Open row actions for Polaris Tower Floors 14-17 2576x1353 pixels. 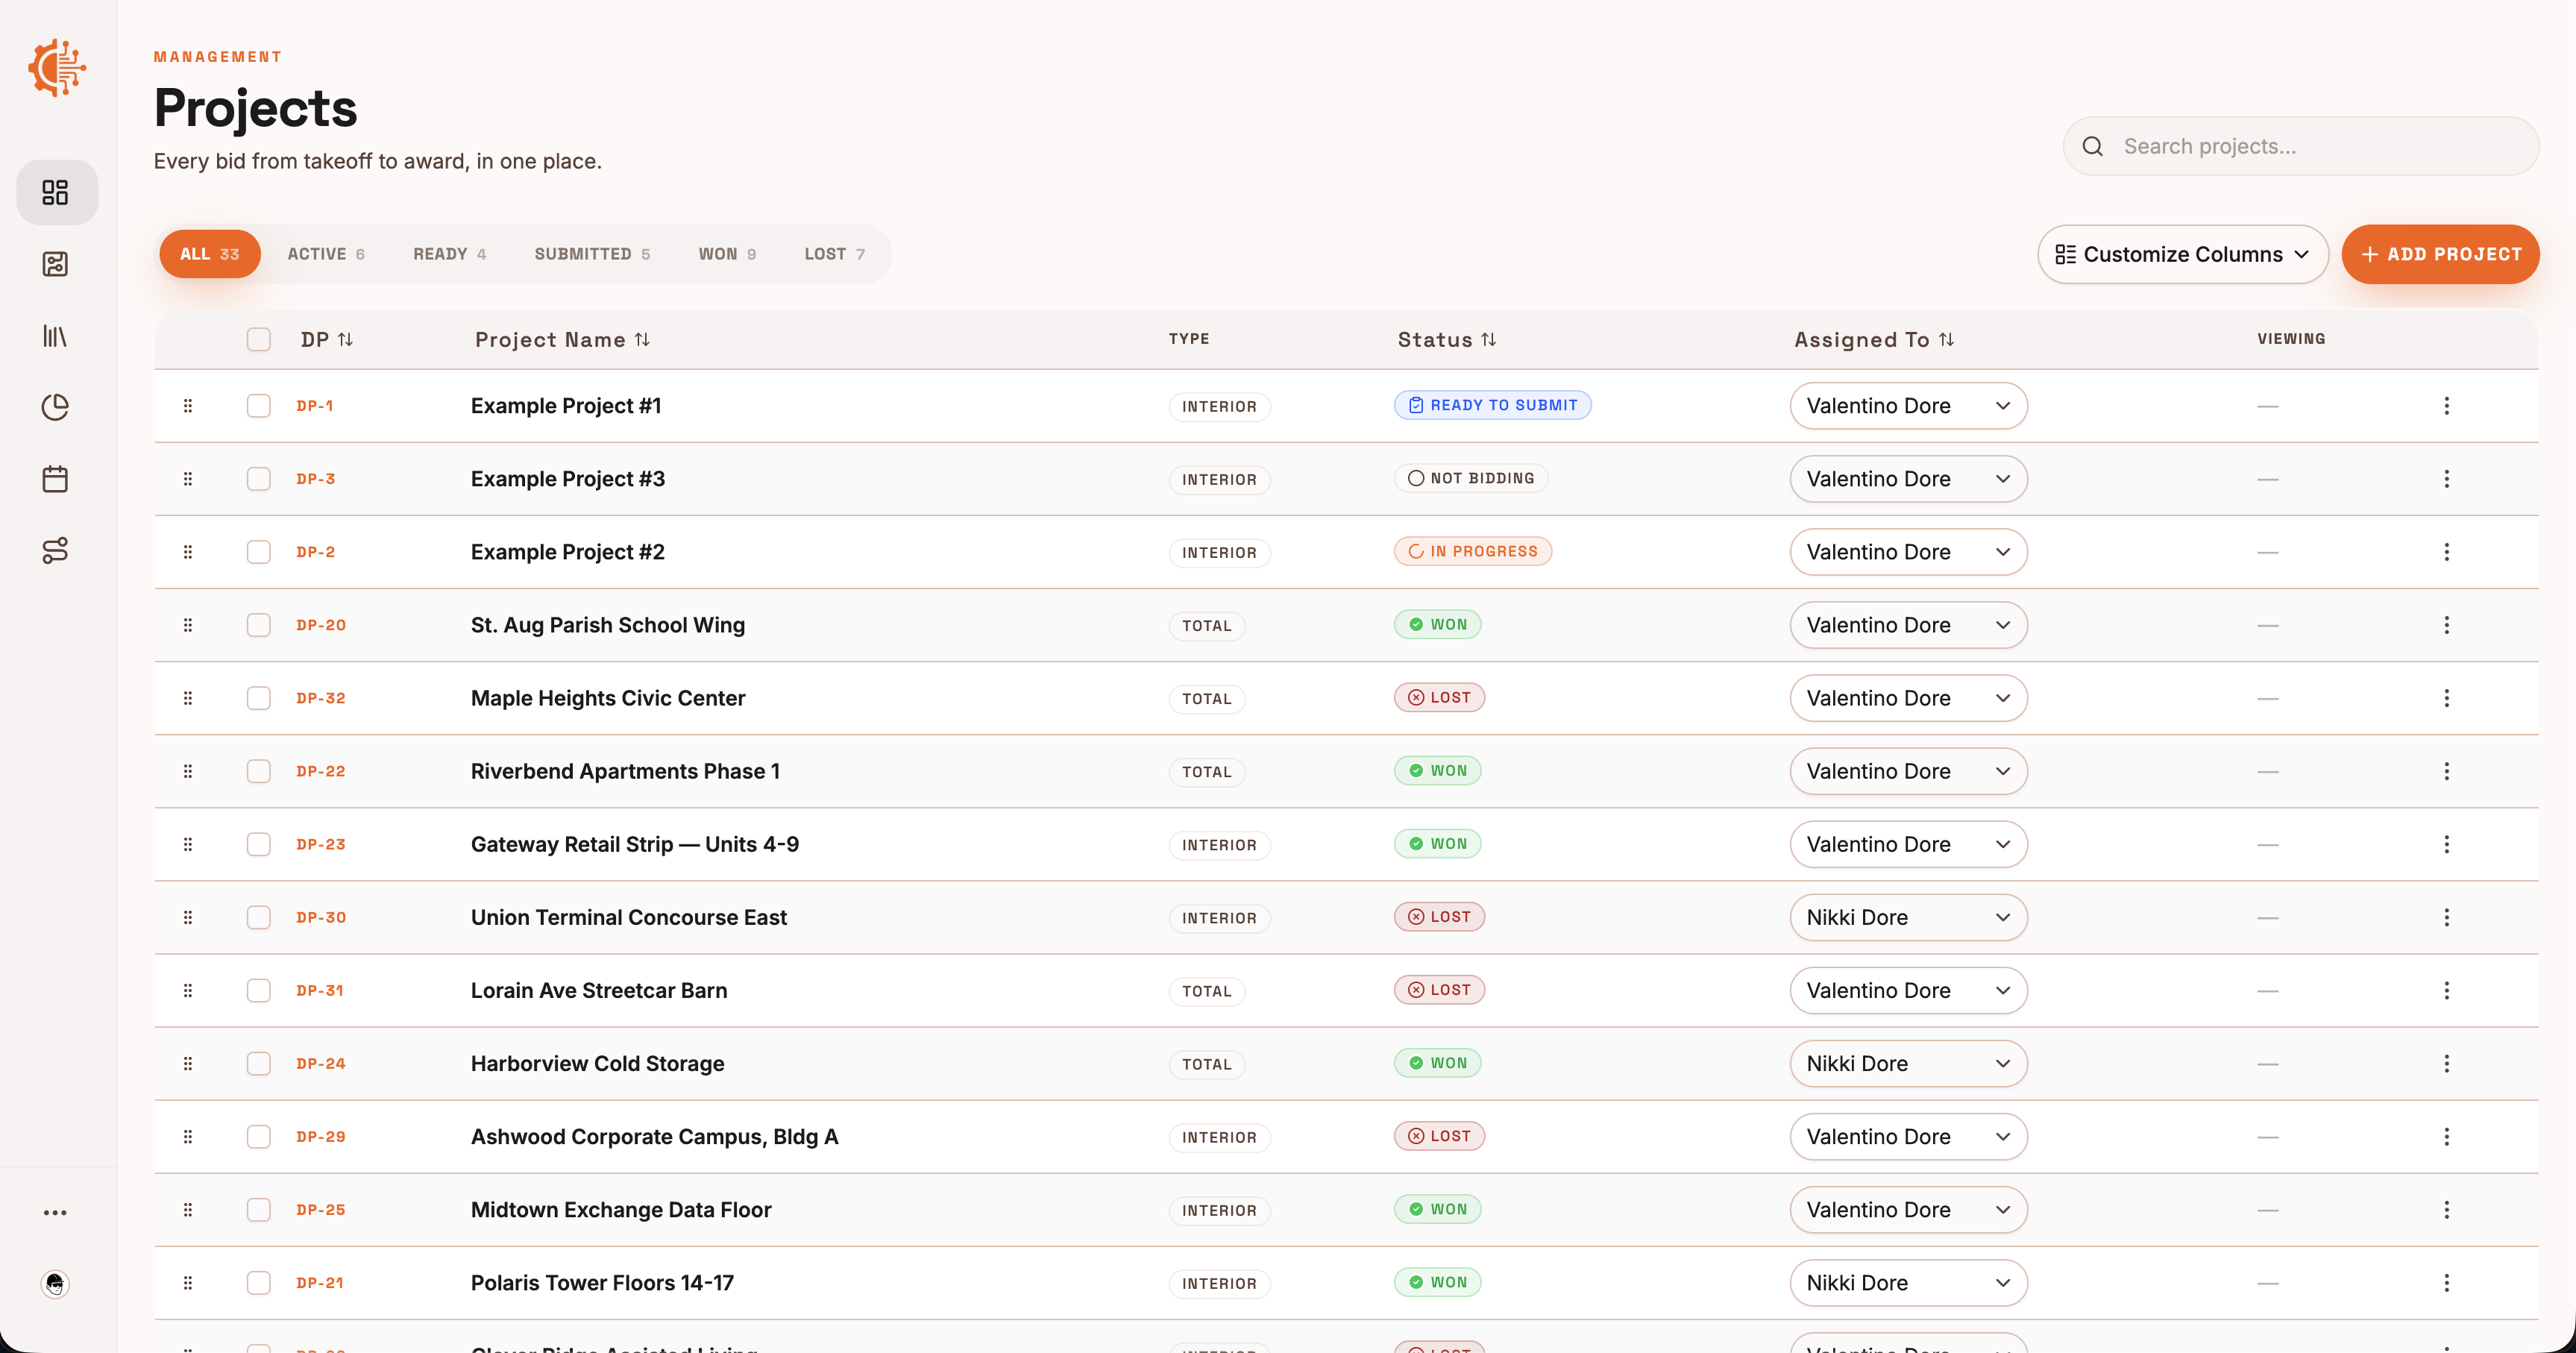point(2447,1283)
